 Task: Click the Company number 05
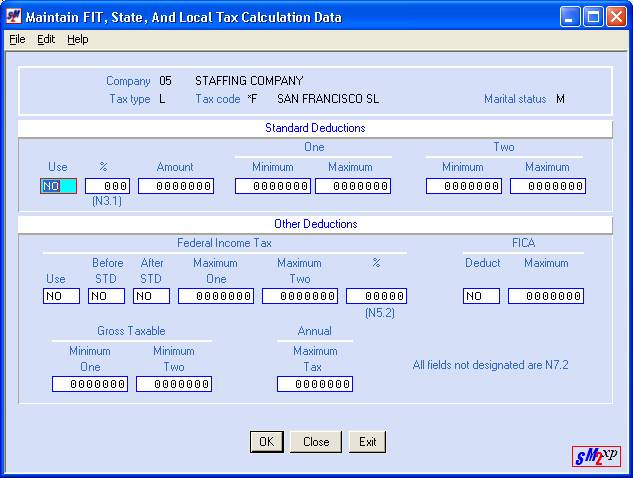165,81
